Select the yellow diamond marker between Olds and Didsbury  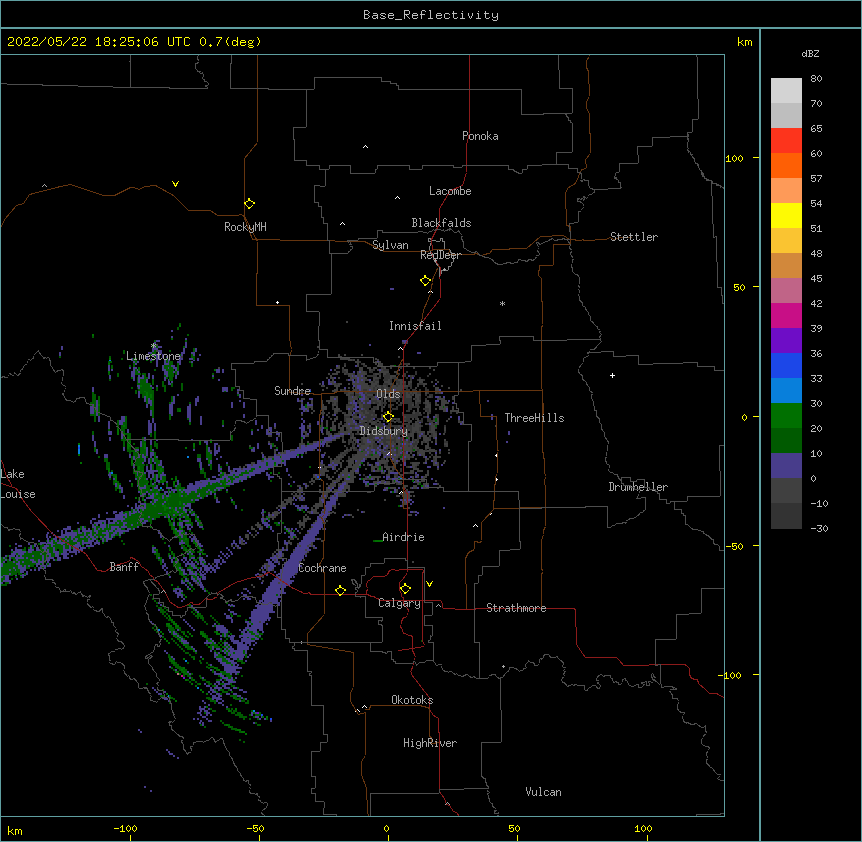click(x=388, y=417)
